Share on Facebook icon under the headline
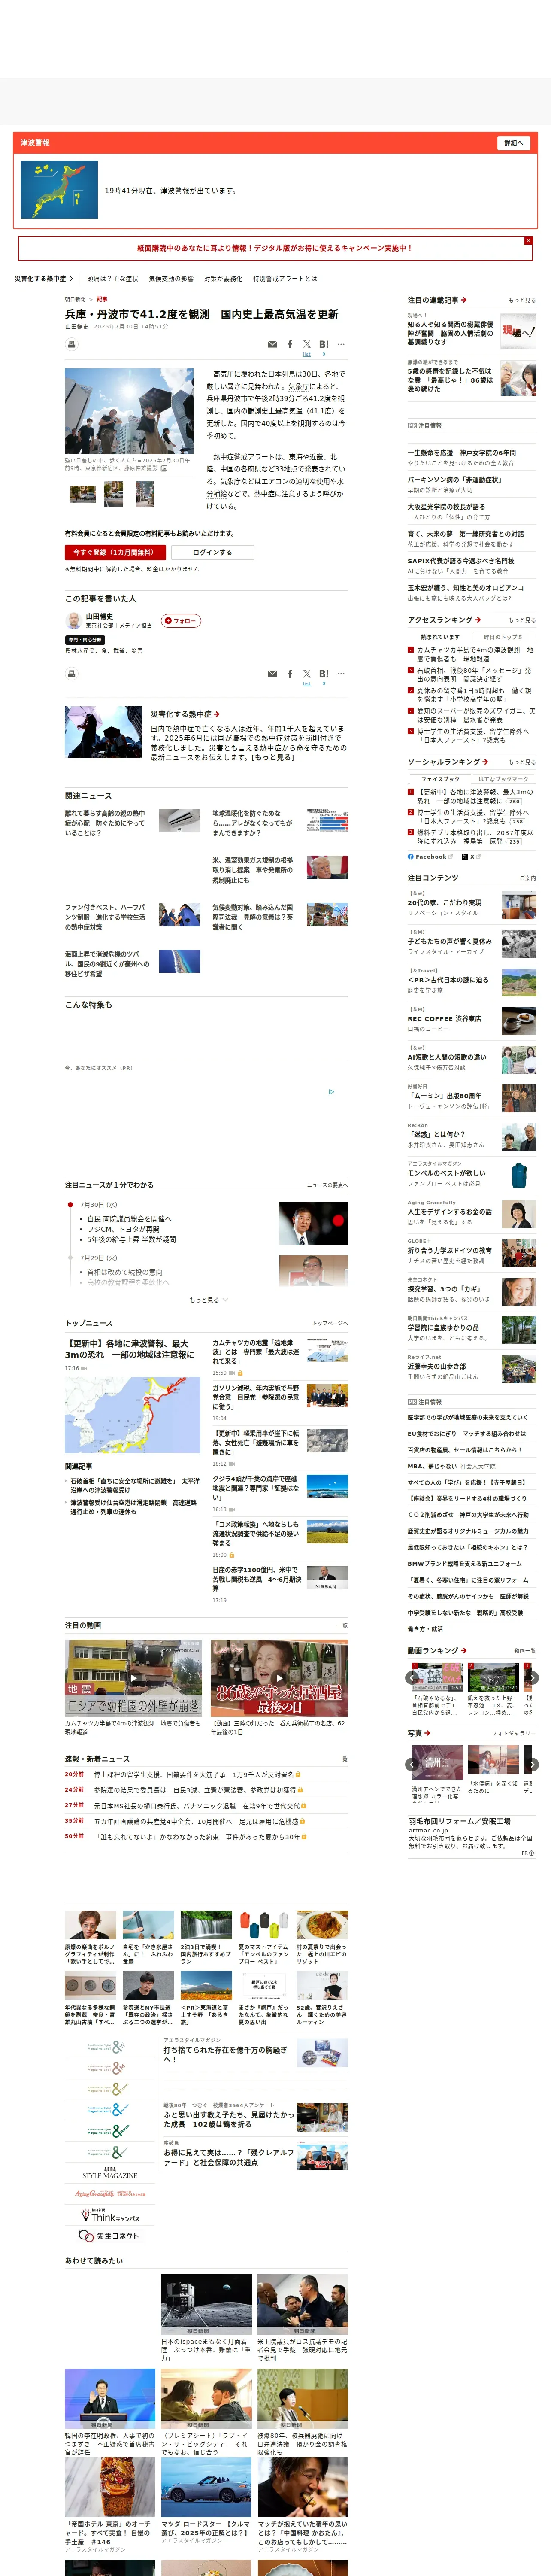This screenshot has height=2576, width=551. click(x=290, y=344)
